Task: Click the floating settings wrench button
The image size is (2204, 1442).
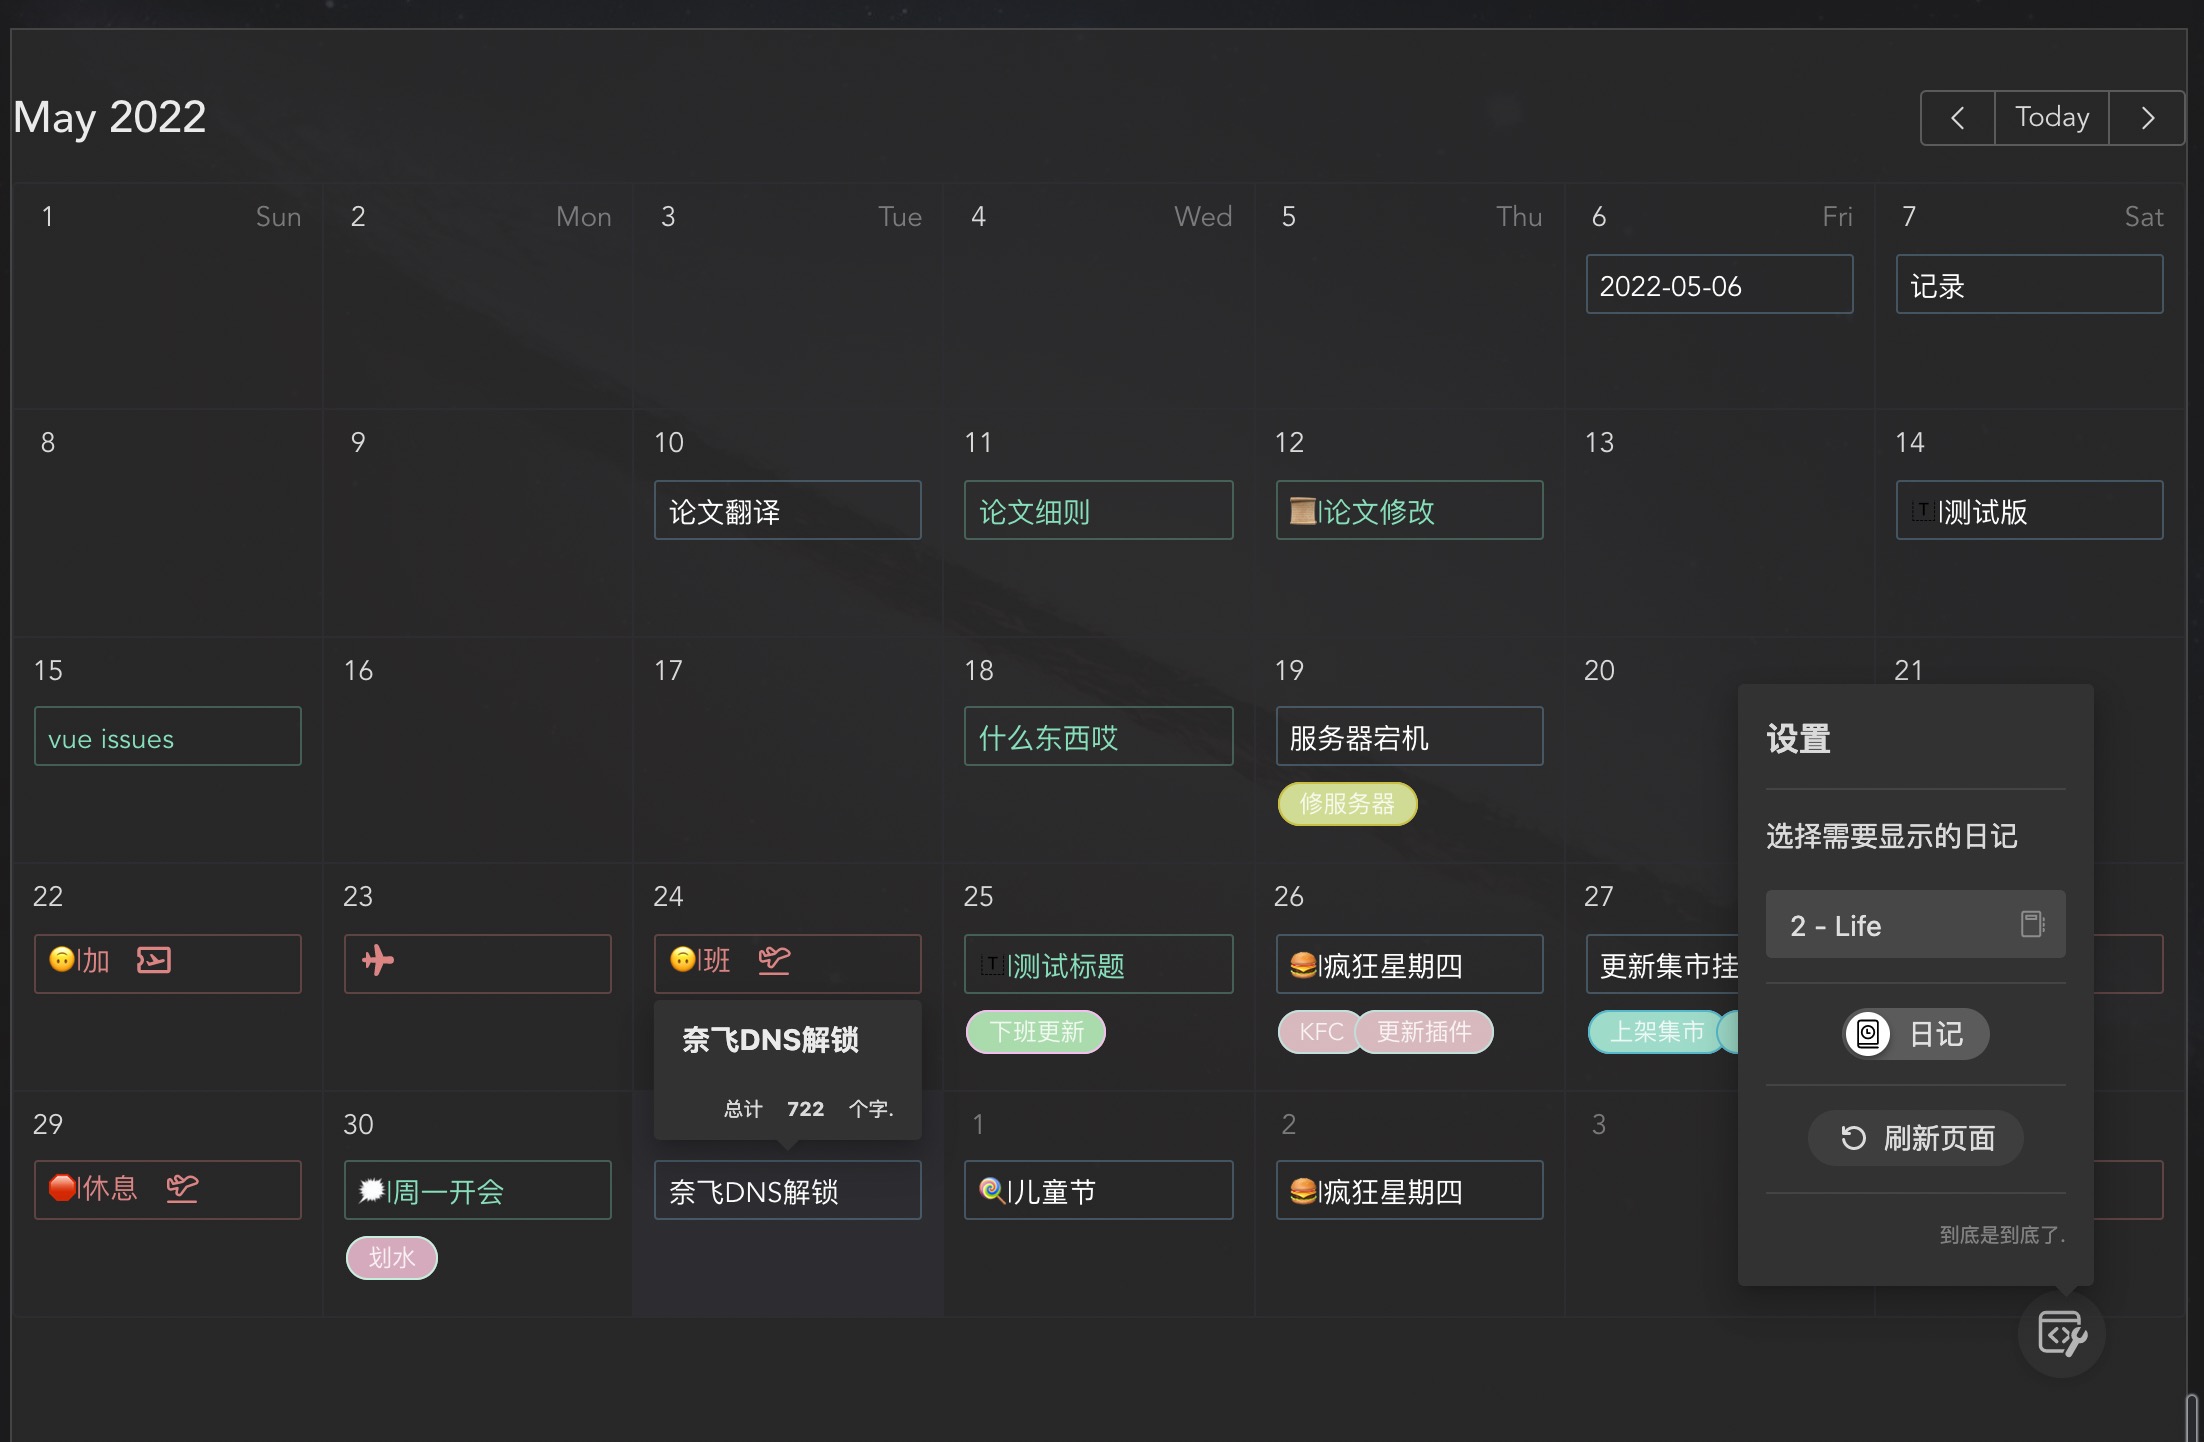Action: pyautogui.click(x=2061, y=1334)
